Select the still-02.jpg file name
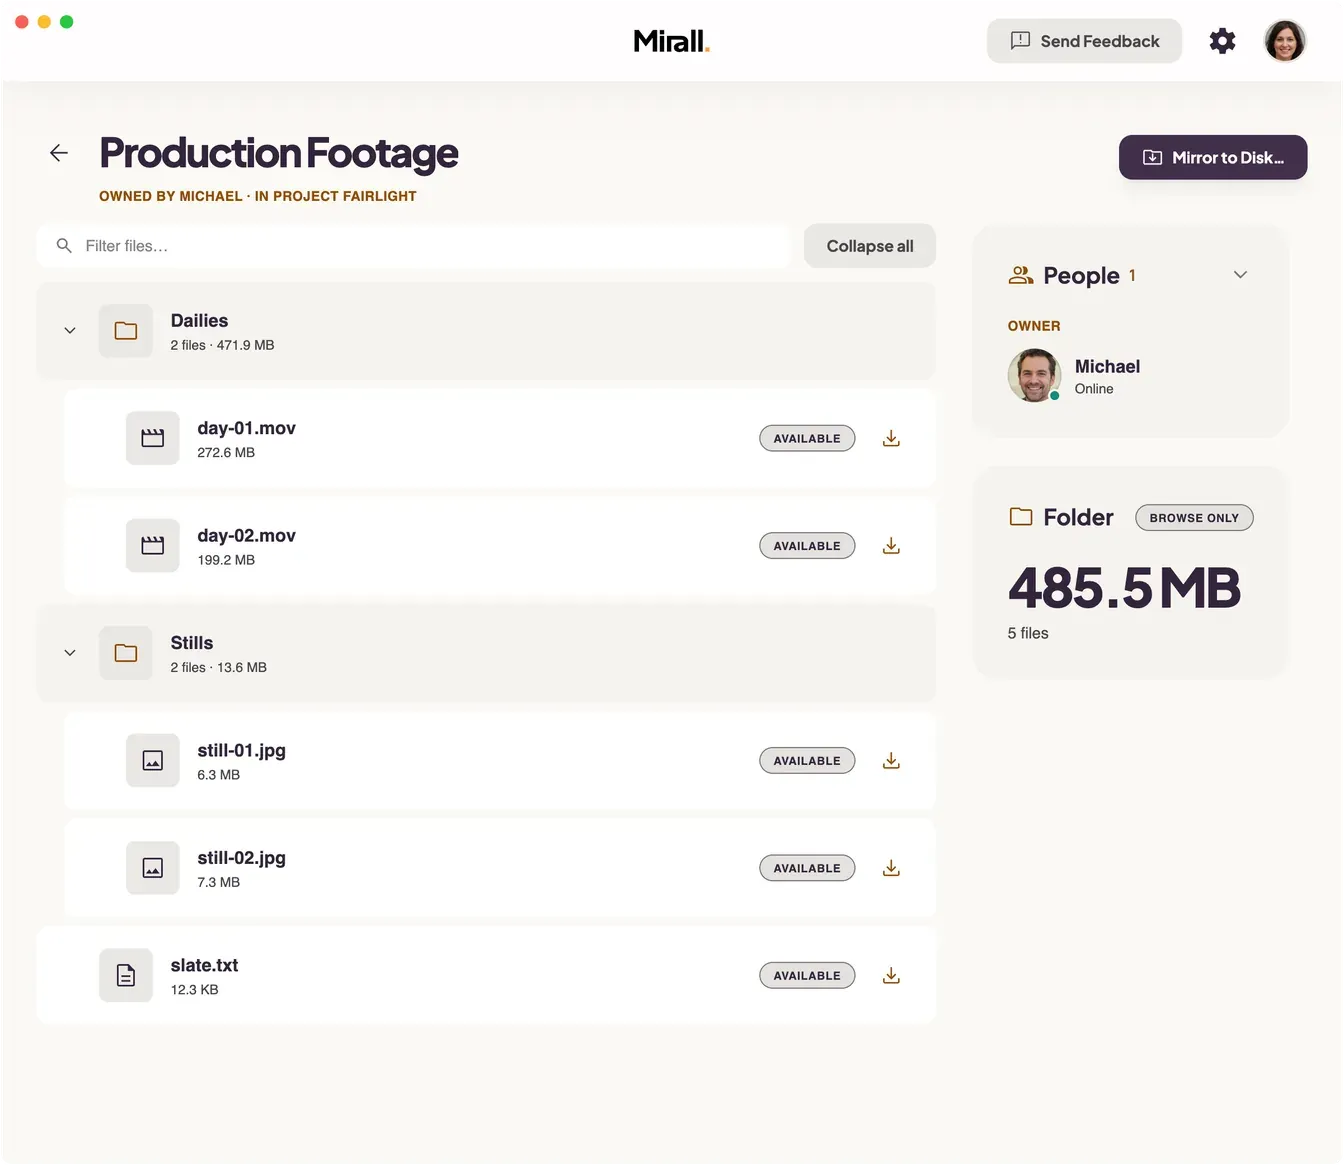Image resolution: width=1344 pixels, height=1165 pixels. [x=241, y=858]
